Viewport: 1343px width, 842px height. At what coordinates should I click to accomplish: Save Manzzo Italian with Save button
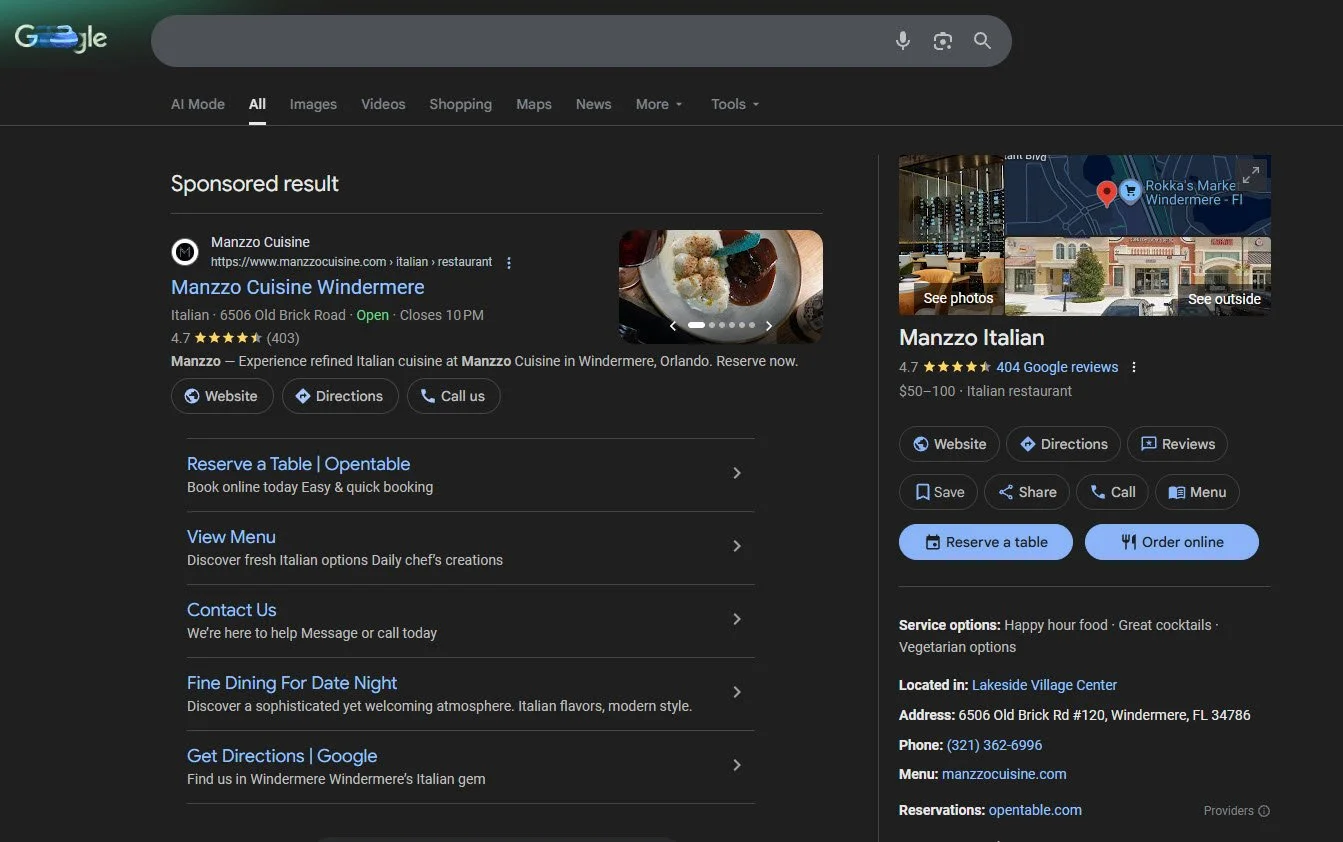click(x=938, y=492)
